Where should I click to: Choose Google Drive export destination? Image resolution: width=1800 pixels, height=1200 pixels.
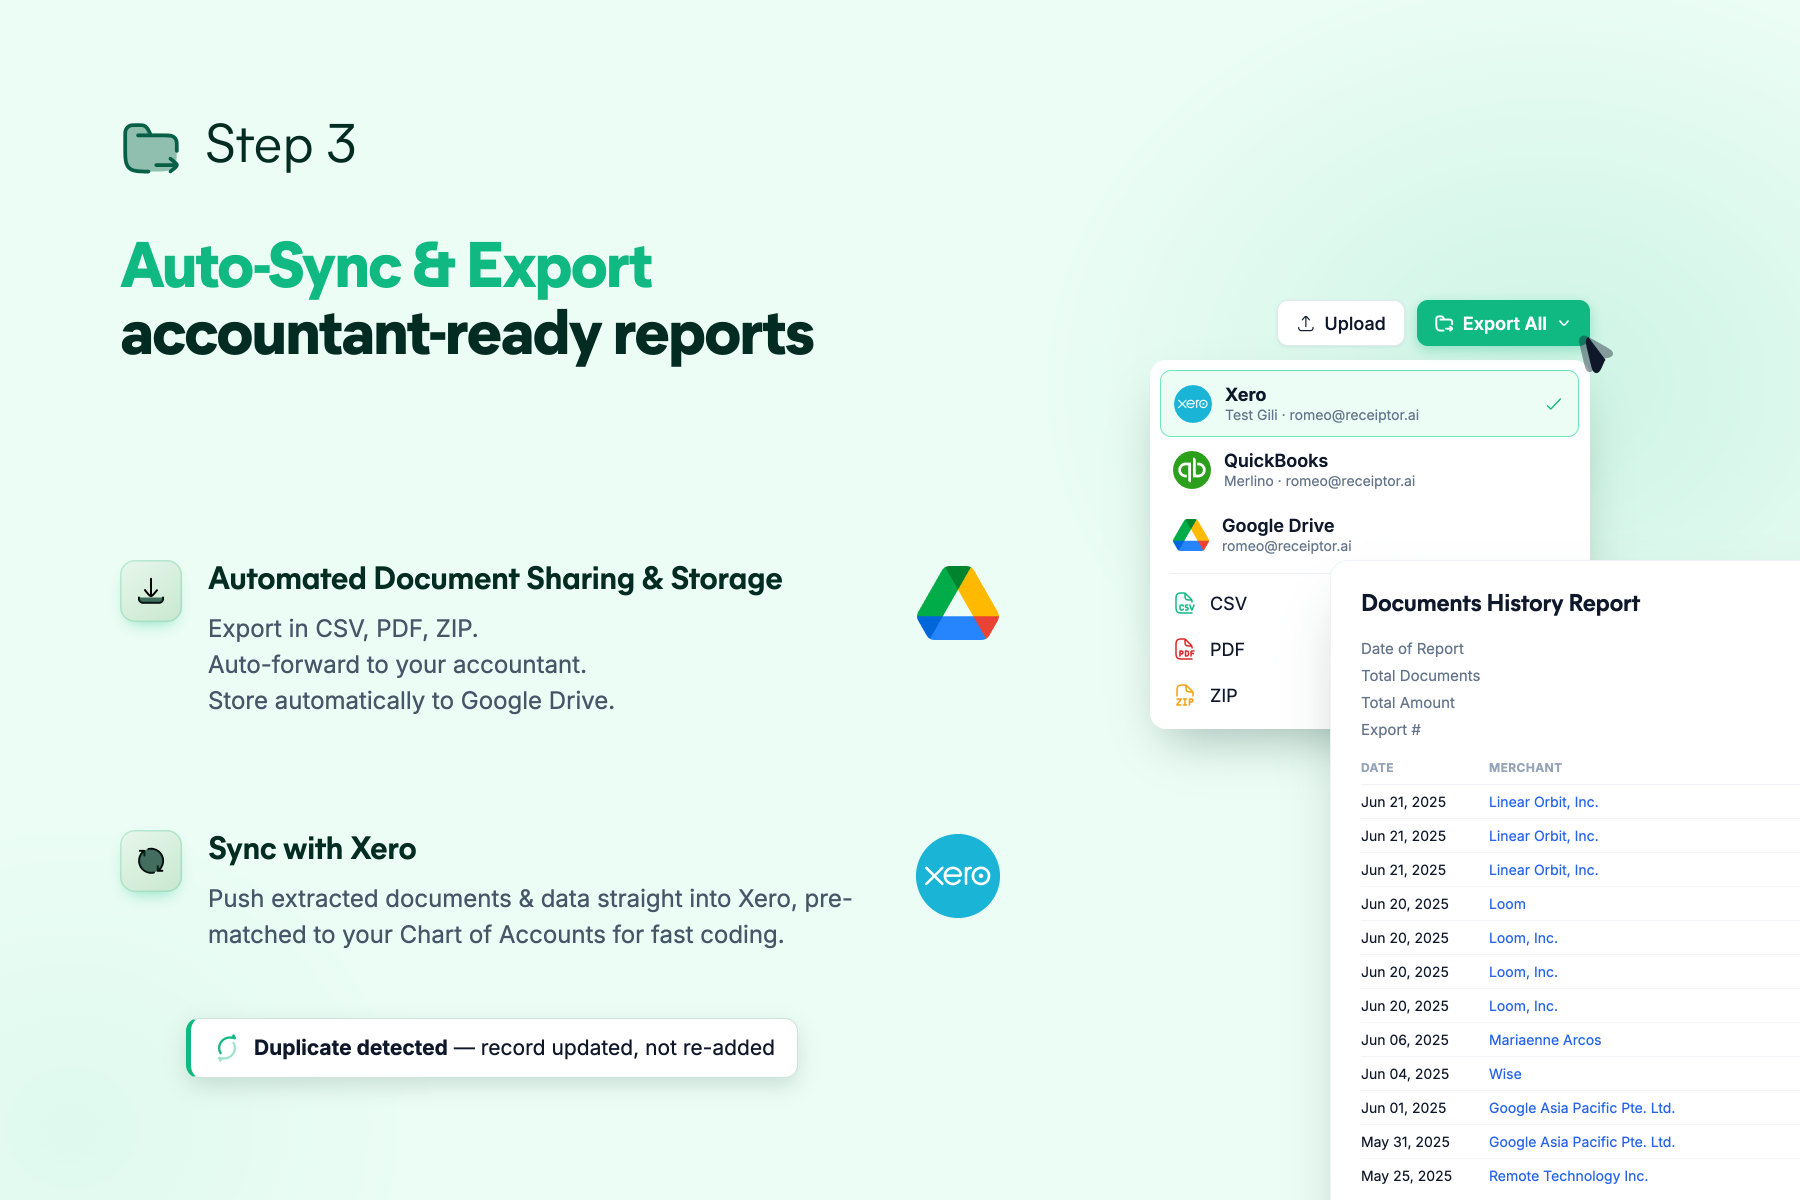click(1369, 535)
